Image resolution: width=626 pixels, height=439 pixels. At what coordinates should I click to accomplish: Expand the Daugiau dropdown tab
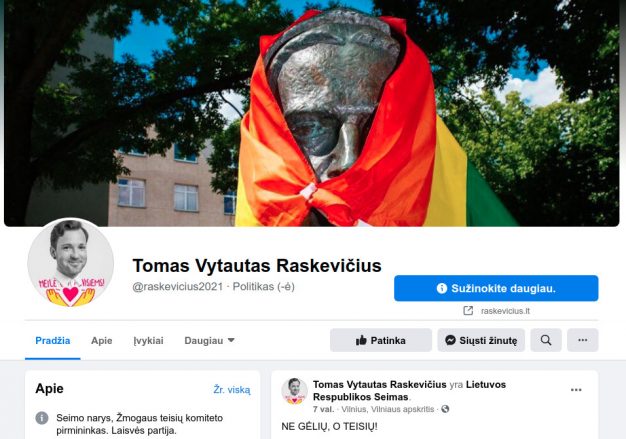coord(209,340)
